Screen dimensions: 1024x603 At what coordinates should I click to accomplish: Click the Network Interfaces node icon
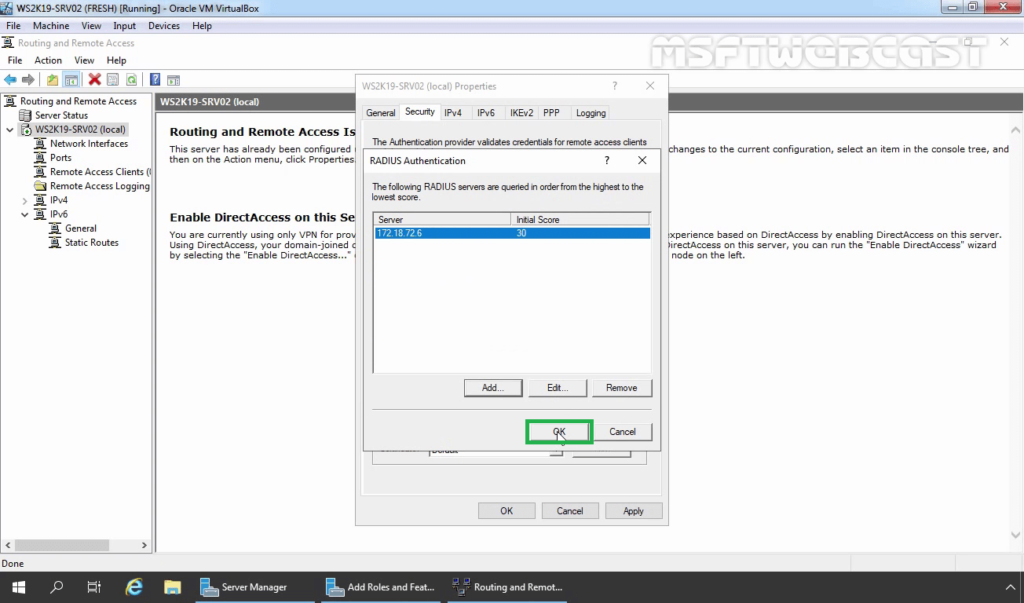40,144
